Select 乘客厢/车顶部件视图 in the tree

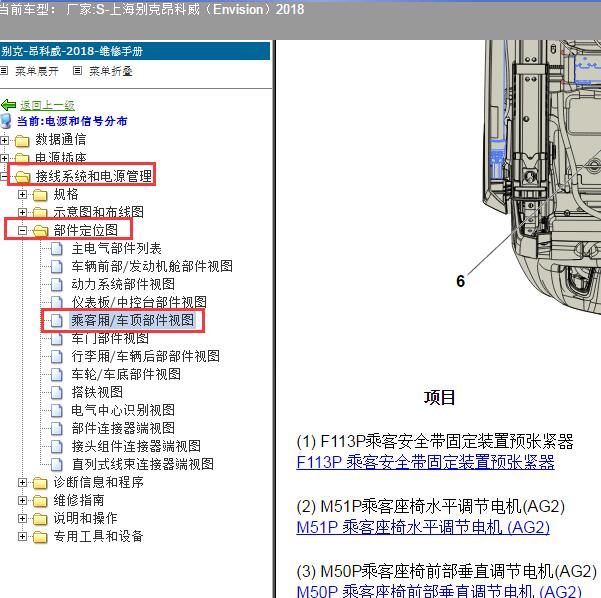point(133,320)
